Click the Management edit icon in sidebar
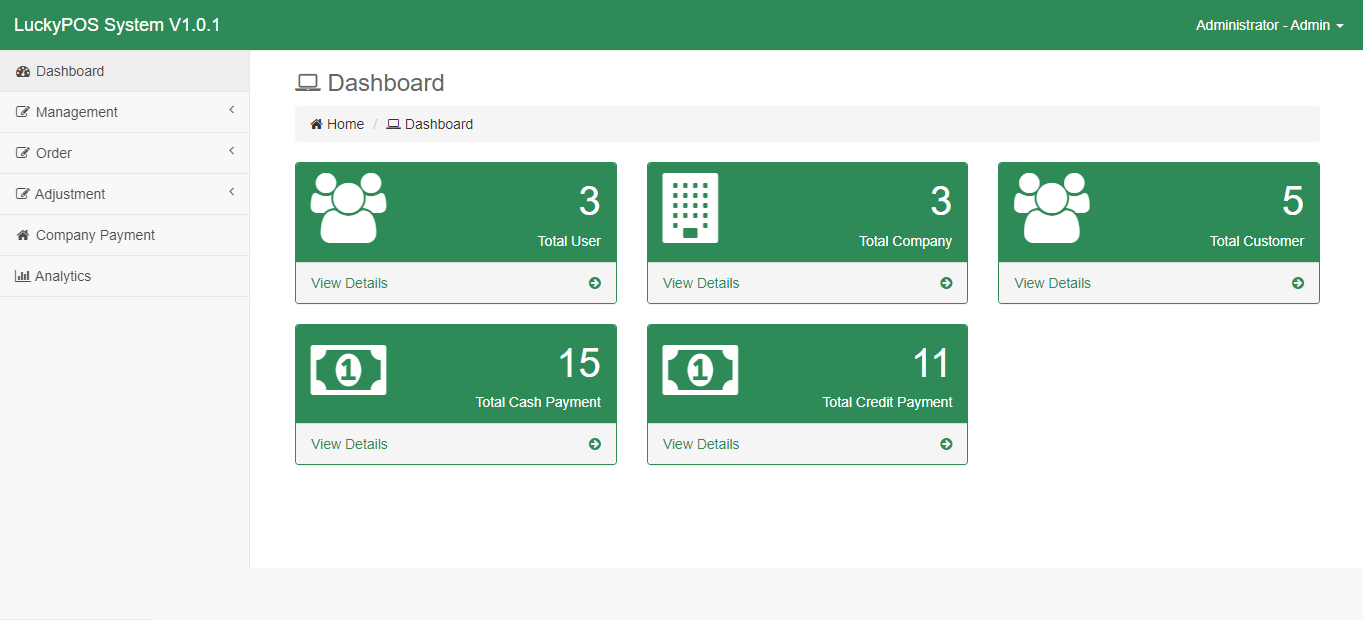1363x620 pixels. tap(23, 112)
